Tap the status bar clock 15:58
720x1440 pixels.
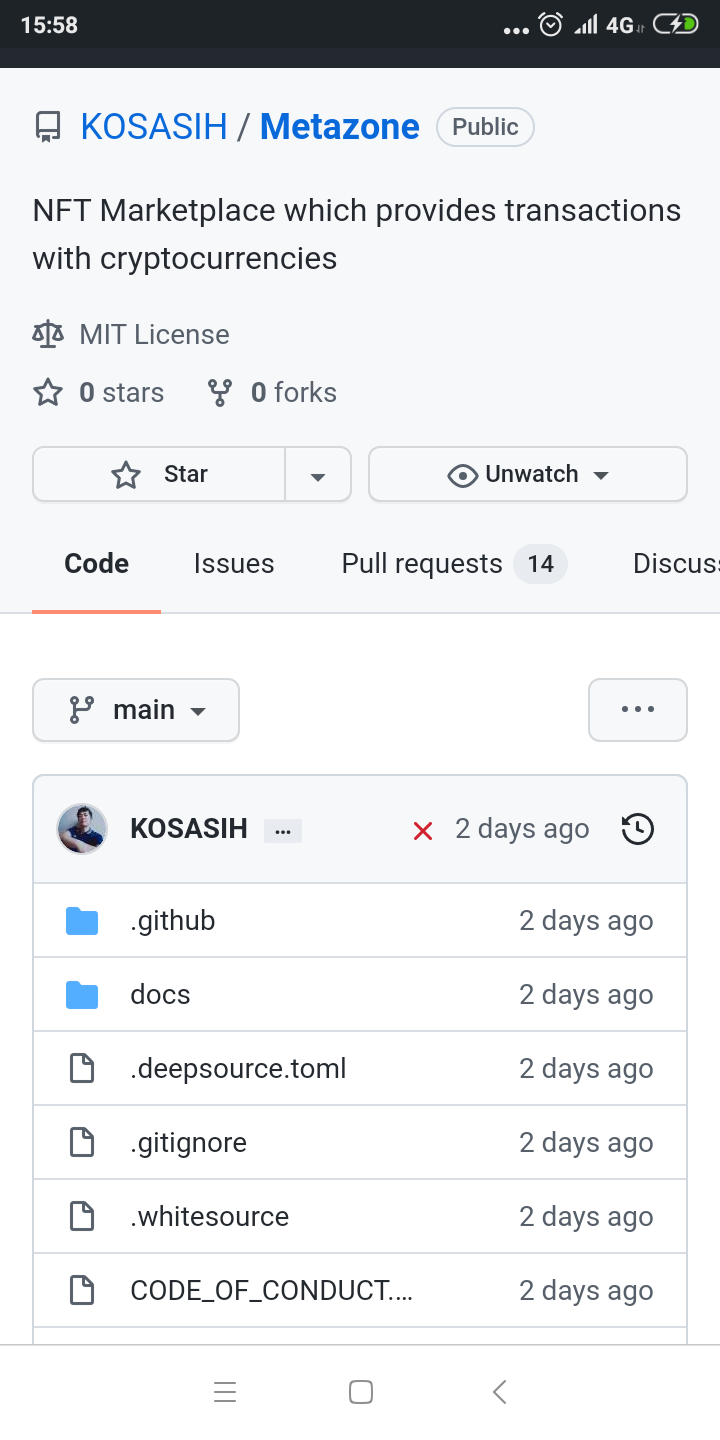(49, 25)
